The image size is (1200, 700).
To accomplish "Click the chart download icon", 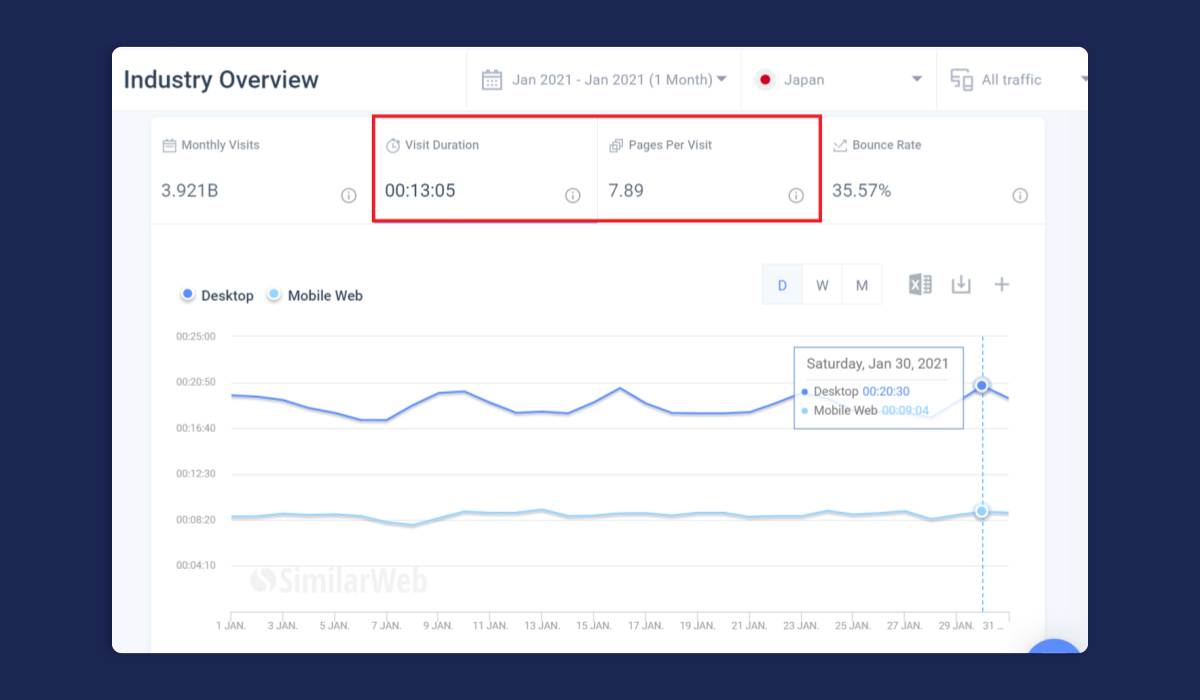I will coord(960,284).
